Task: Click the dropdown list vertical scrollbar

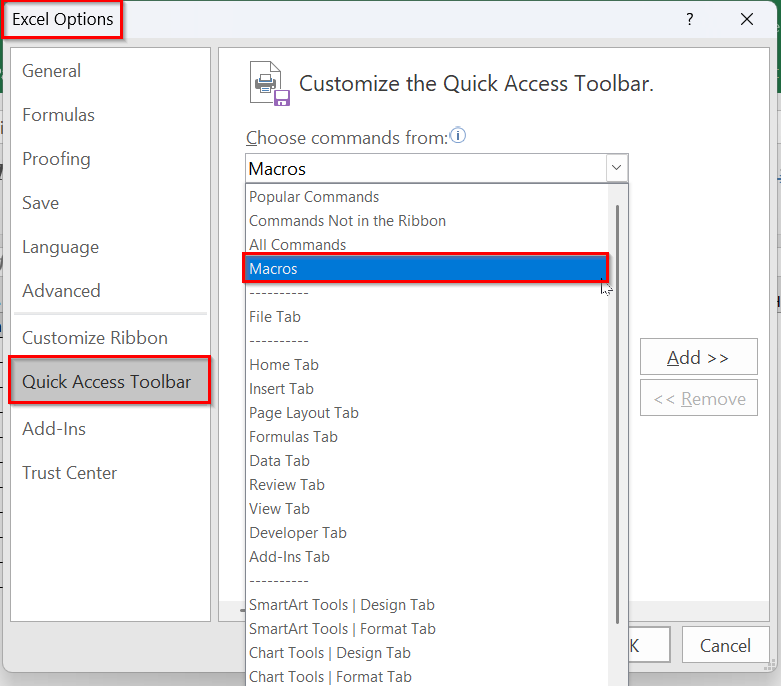Action: (618, 413)
